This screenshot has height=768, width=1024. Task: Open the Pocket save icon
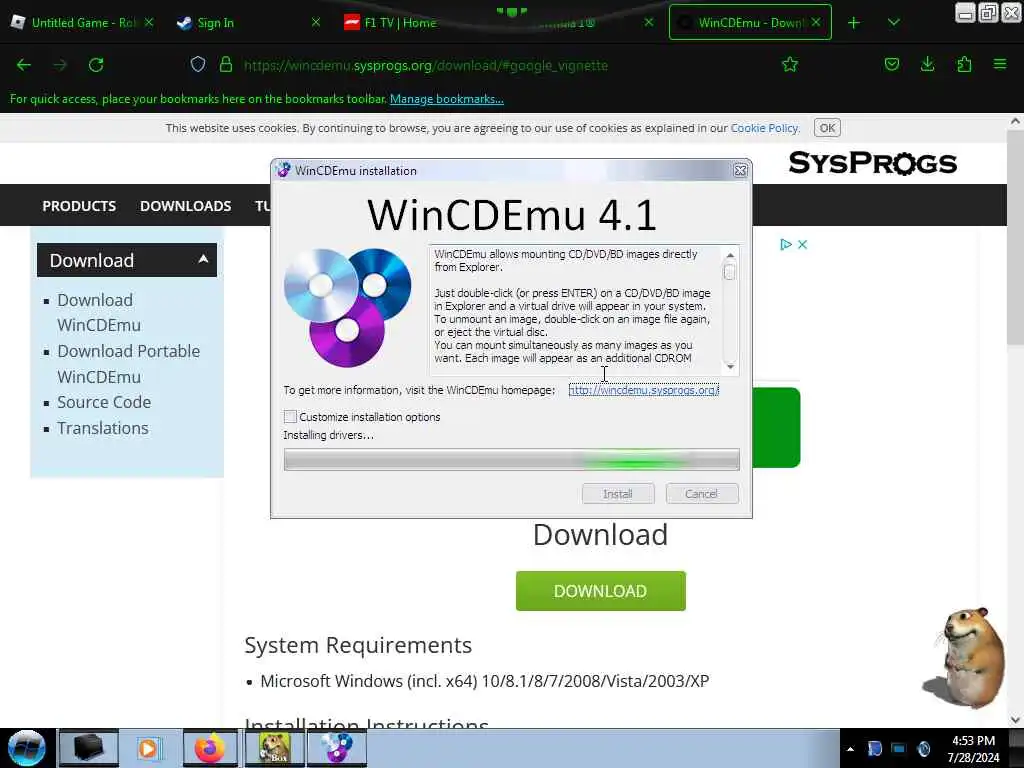click(x=891, y=64)
